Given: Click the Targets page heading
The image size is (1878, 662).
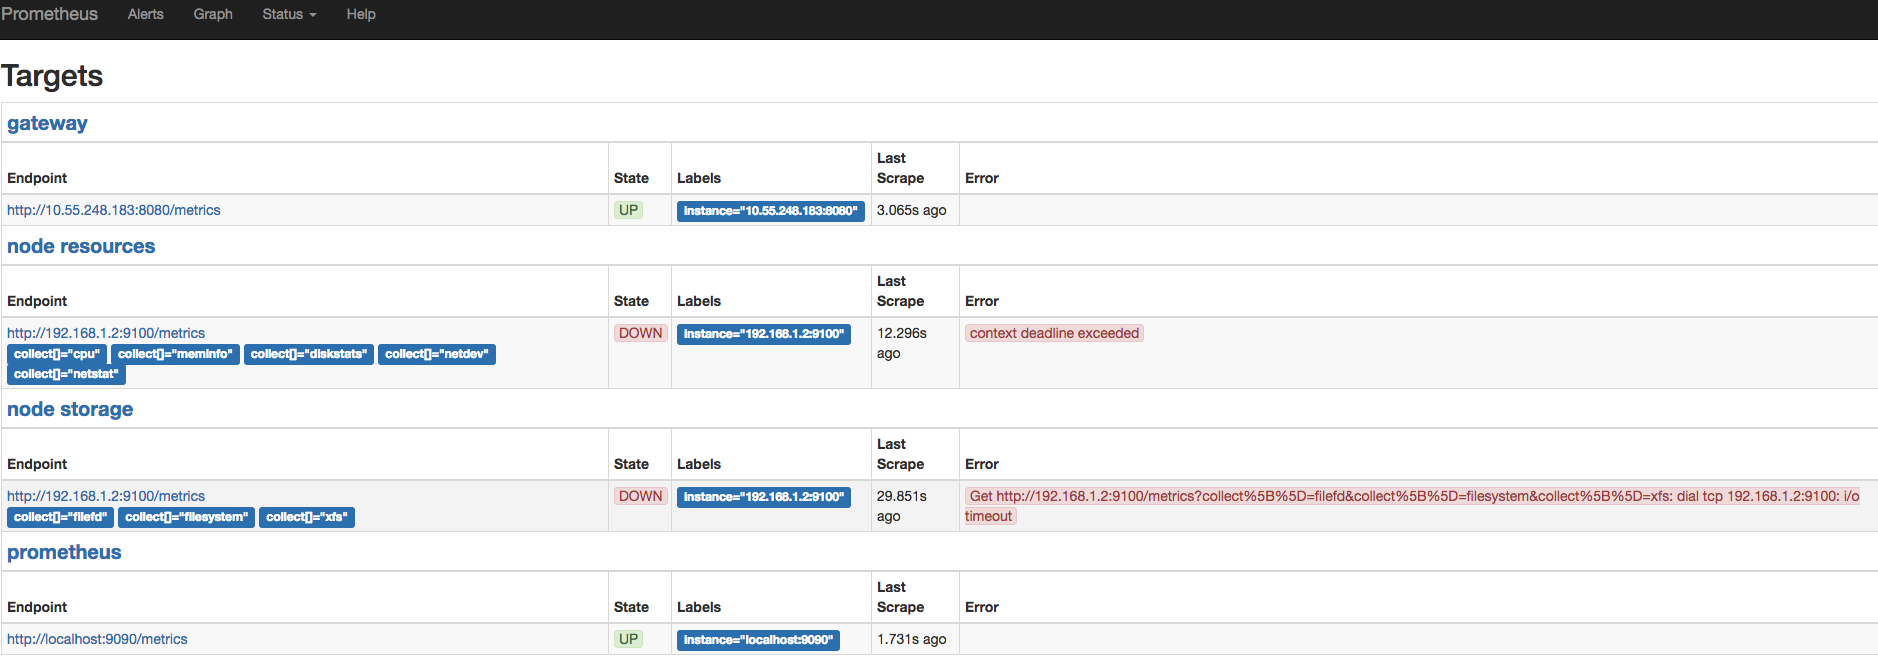Looking at the screenshot, I should click(x=52, y=76).
